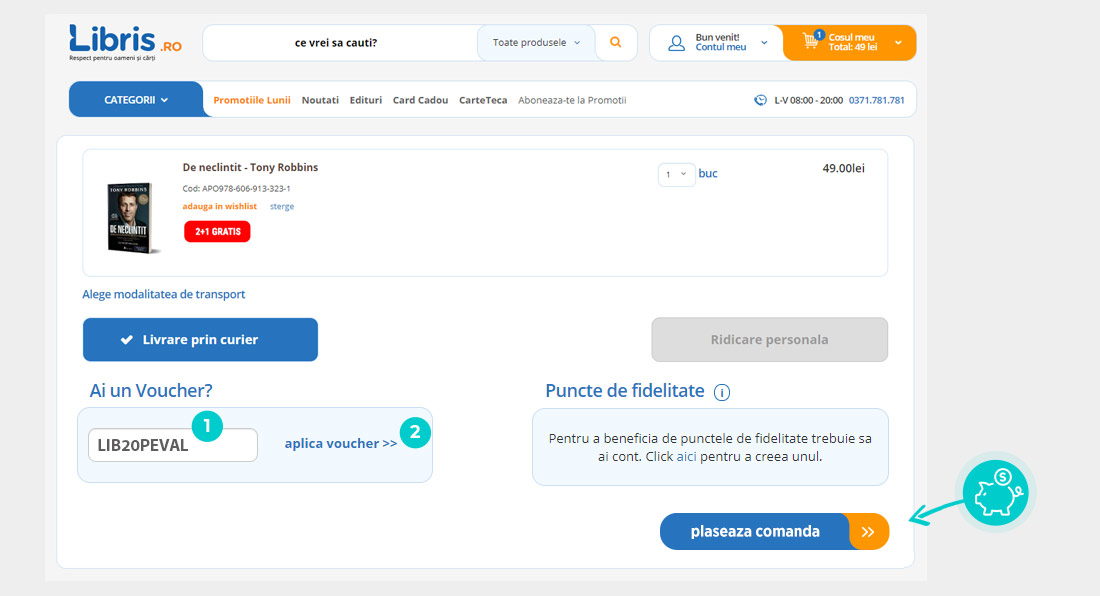The width and height of the screenshot is (1100, 596).
Task: Click the 'buc' unit label
Action: (x=708, y=173)
